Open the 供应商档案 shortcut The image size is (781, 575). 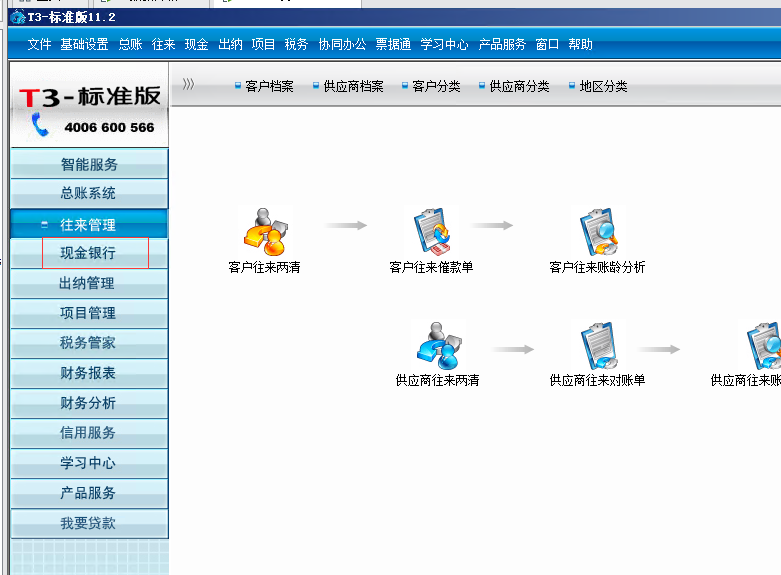(x=348, y=86)
